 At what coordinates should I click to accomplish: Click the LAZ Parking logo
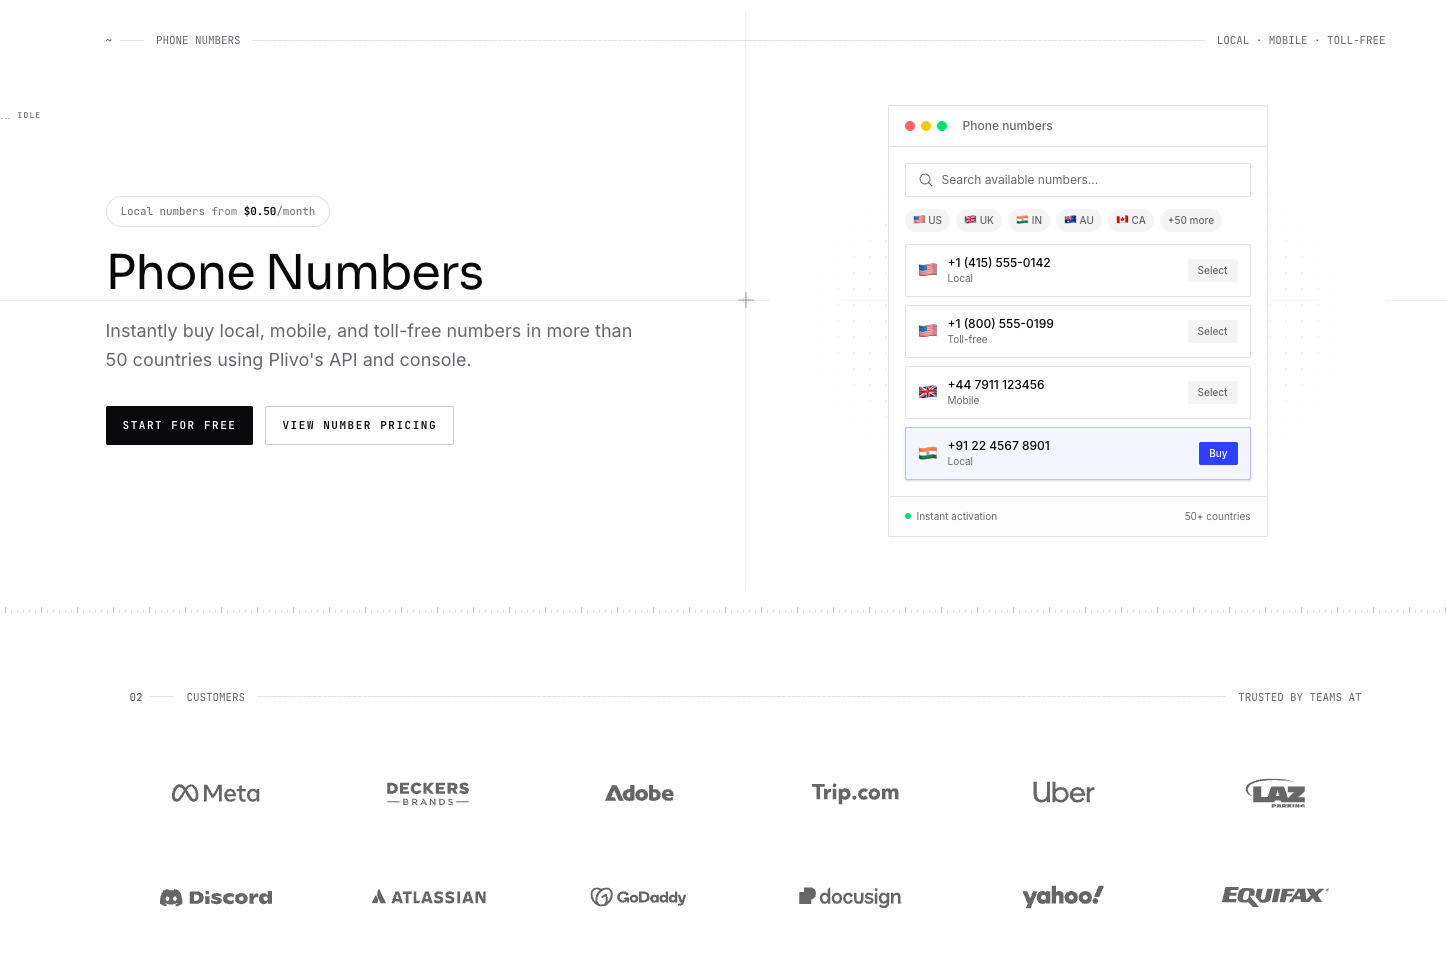[x=1276, y=793]
